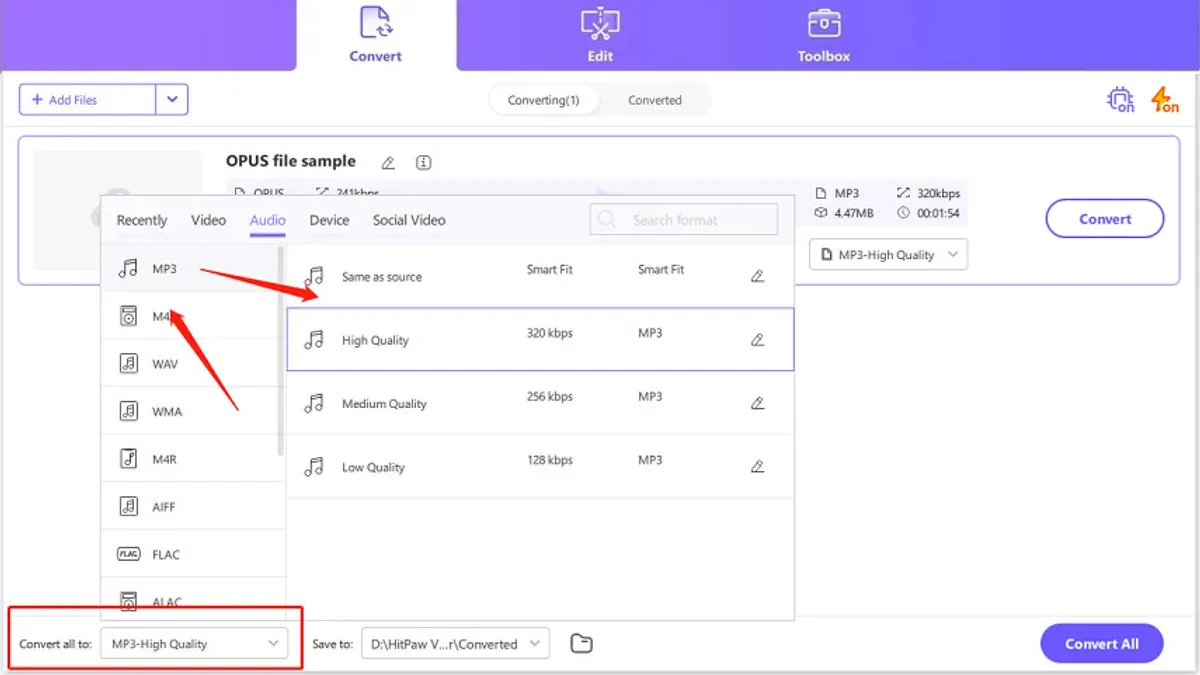The height and width of the screenshot is (675, 1200).
Task: Select the High Quality preset
Action: click(540, 339)
